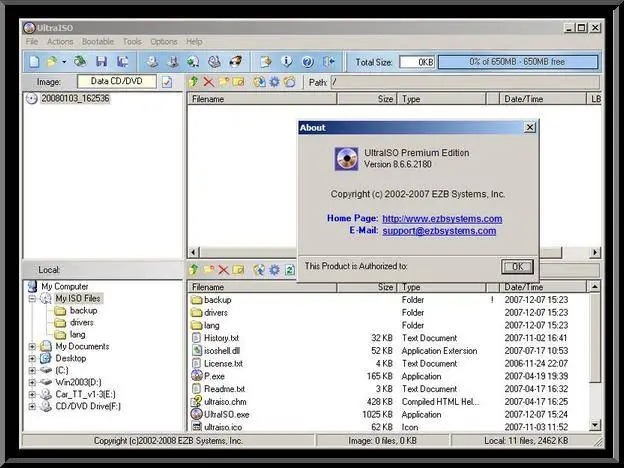Screen dimensions: 624x468
Task: Click red X Delete in Local pane toolbar
Action: pos(224,270)
